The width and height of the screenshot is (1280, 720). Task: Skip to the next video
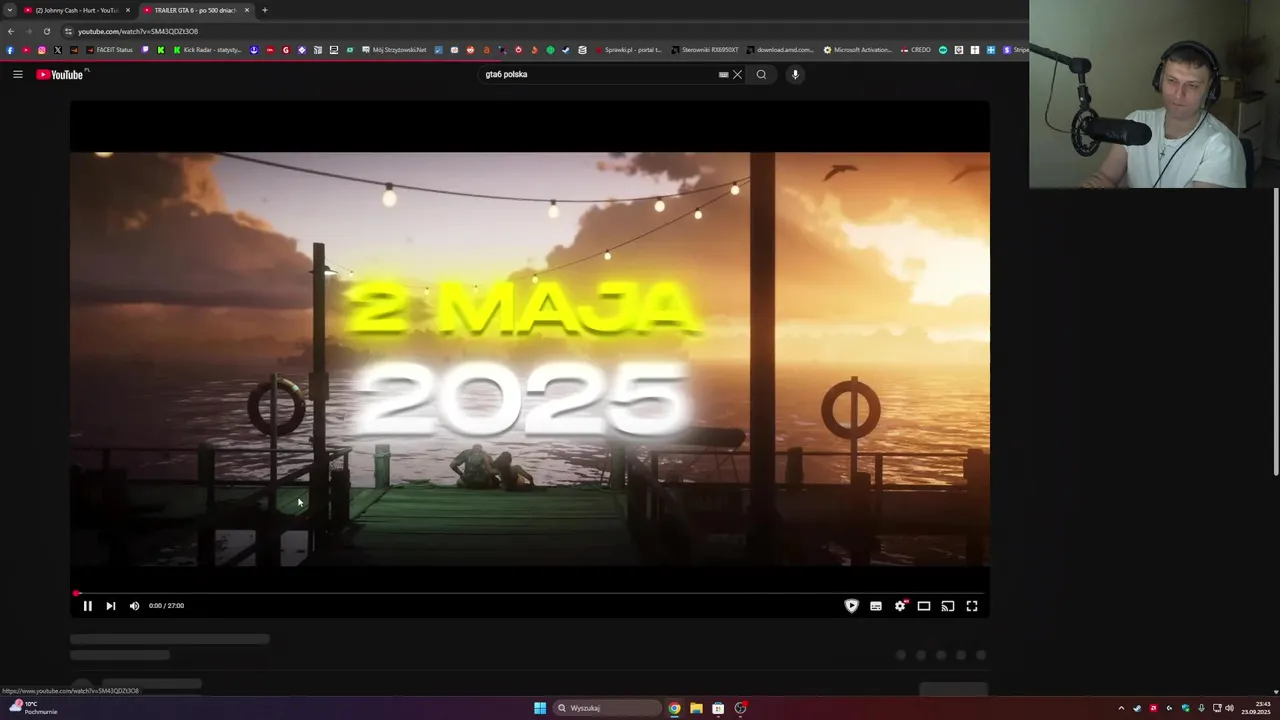pyautogui.click(x=110, y=606)
